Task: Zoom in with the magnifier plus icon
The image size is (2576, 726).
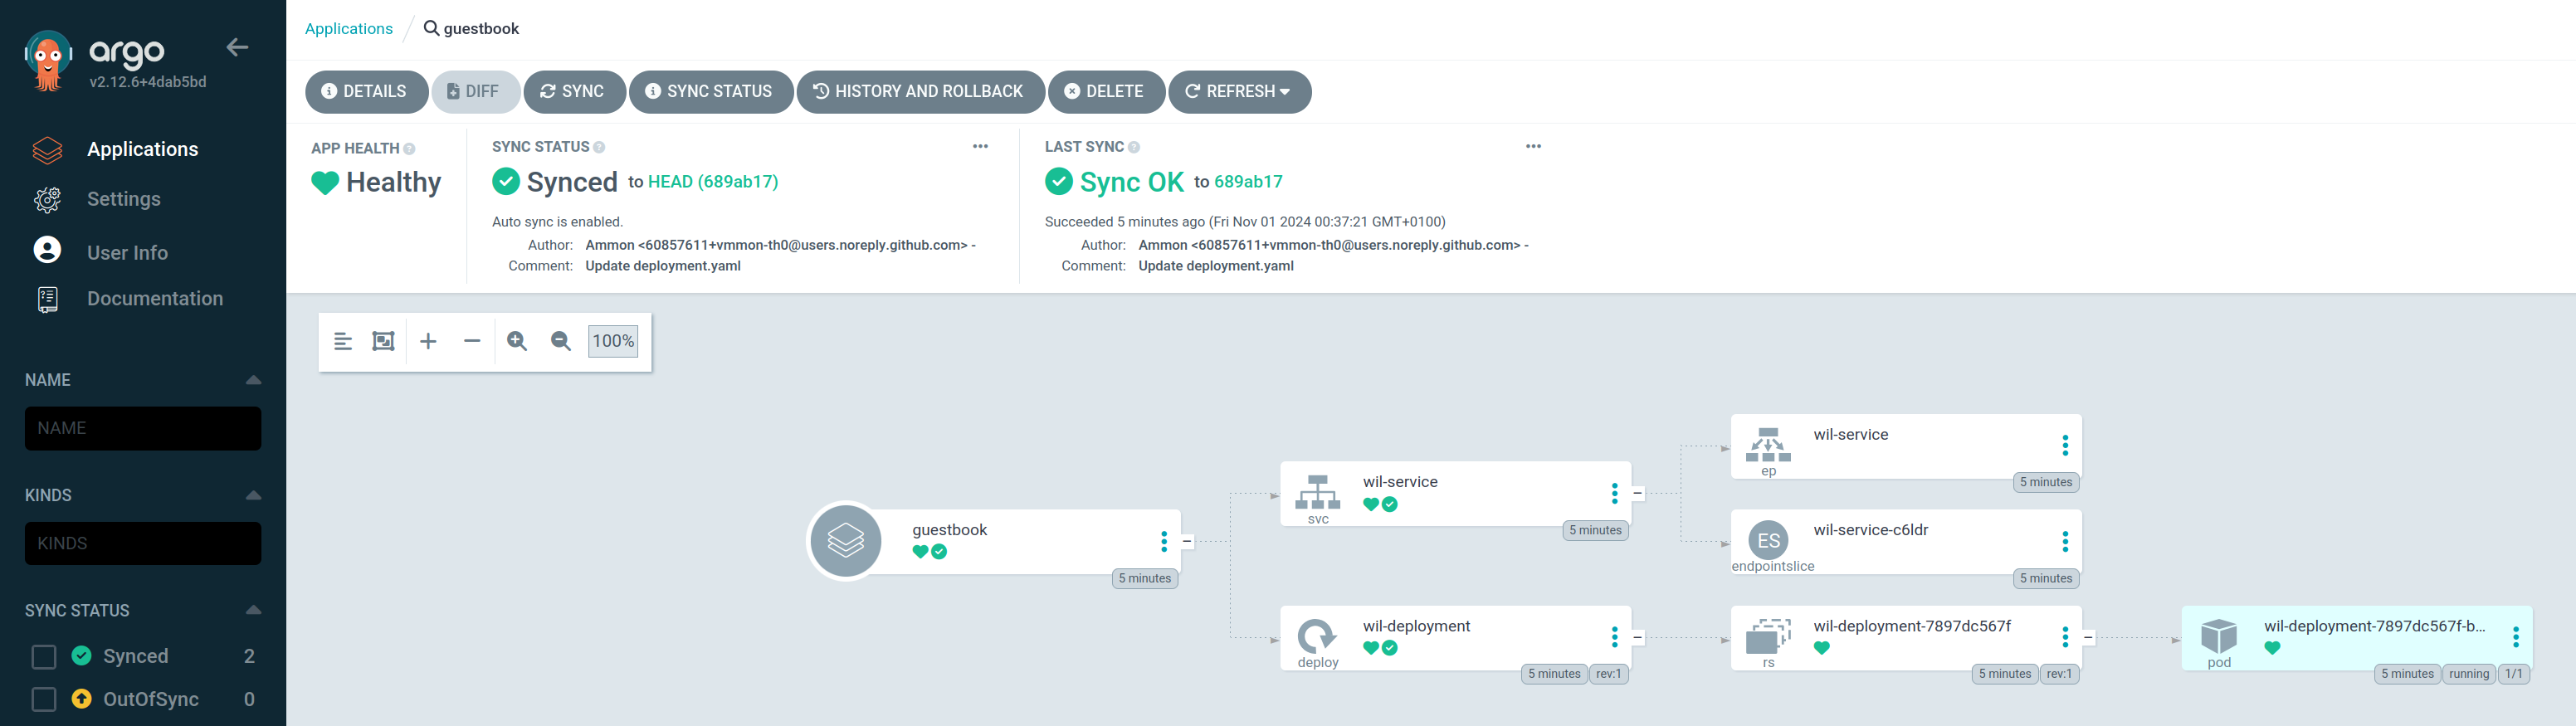Action: point(517,341)
